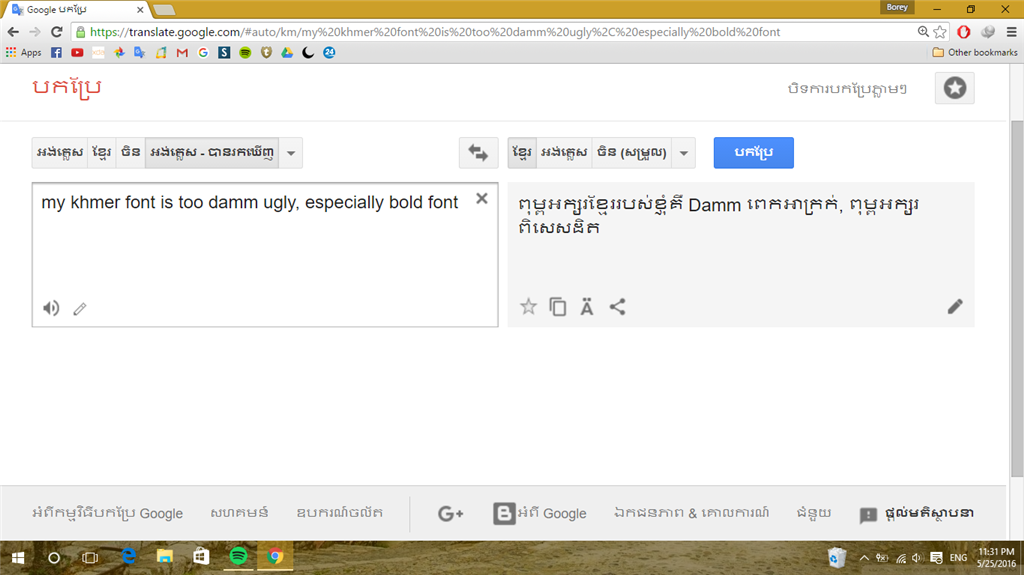The width and height of the screenshot is (1024, 575).
Task: Open the Chrome menu hamburger button
Action: click(1011, 32)
